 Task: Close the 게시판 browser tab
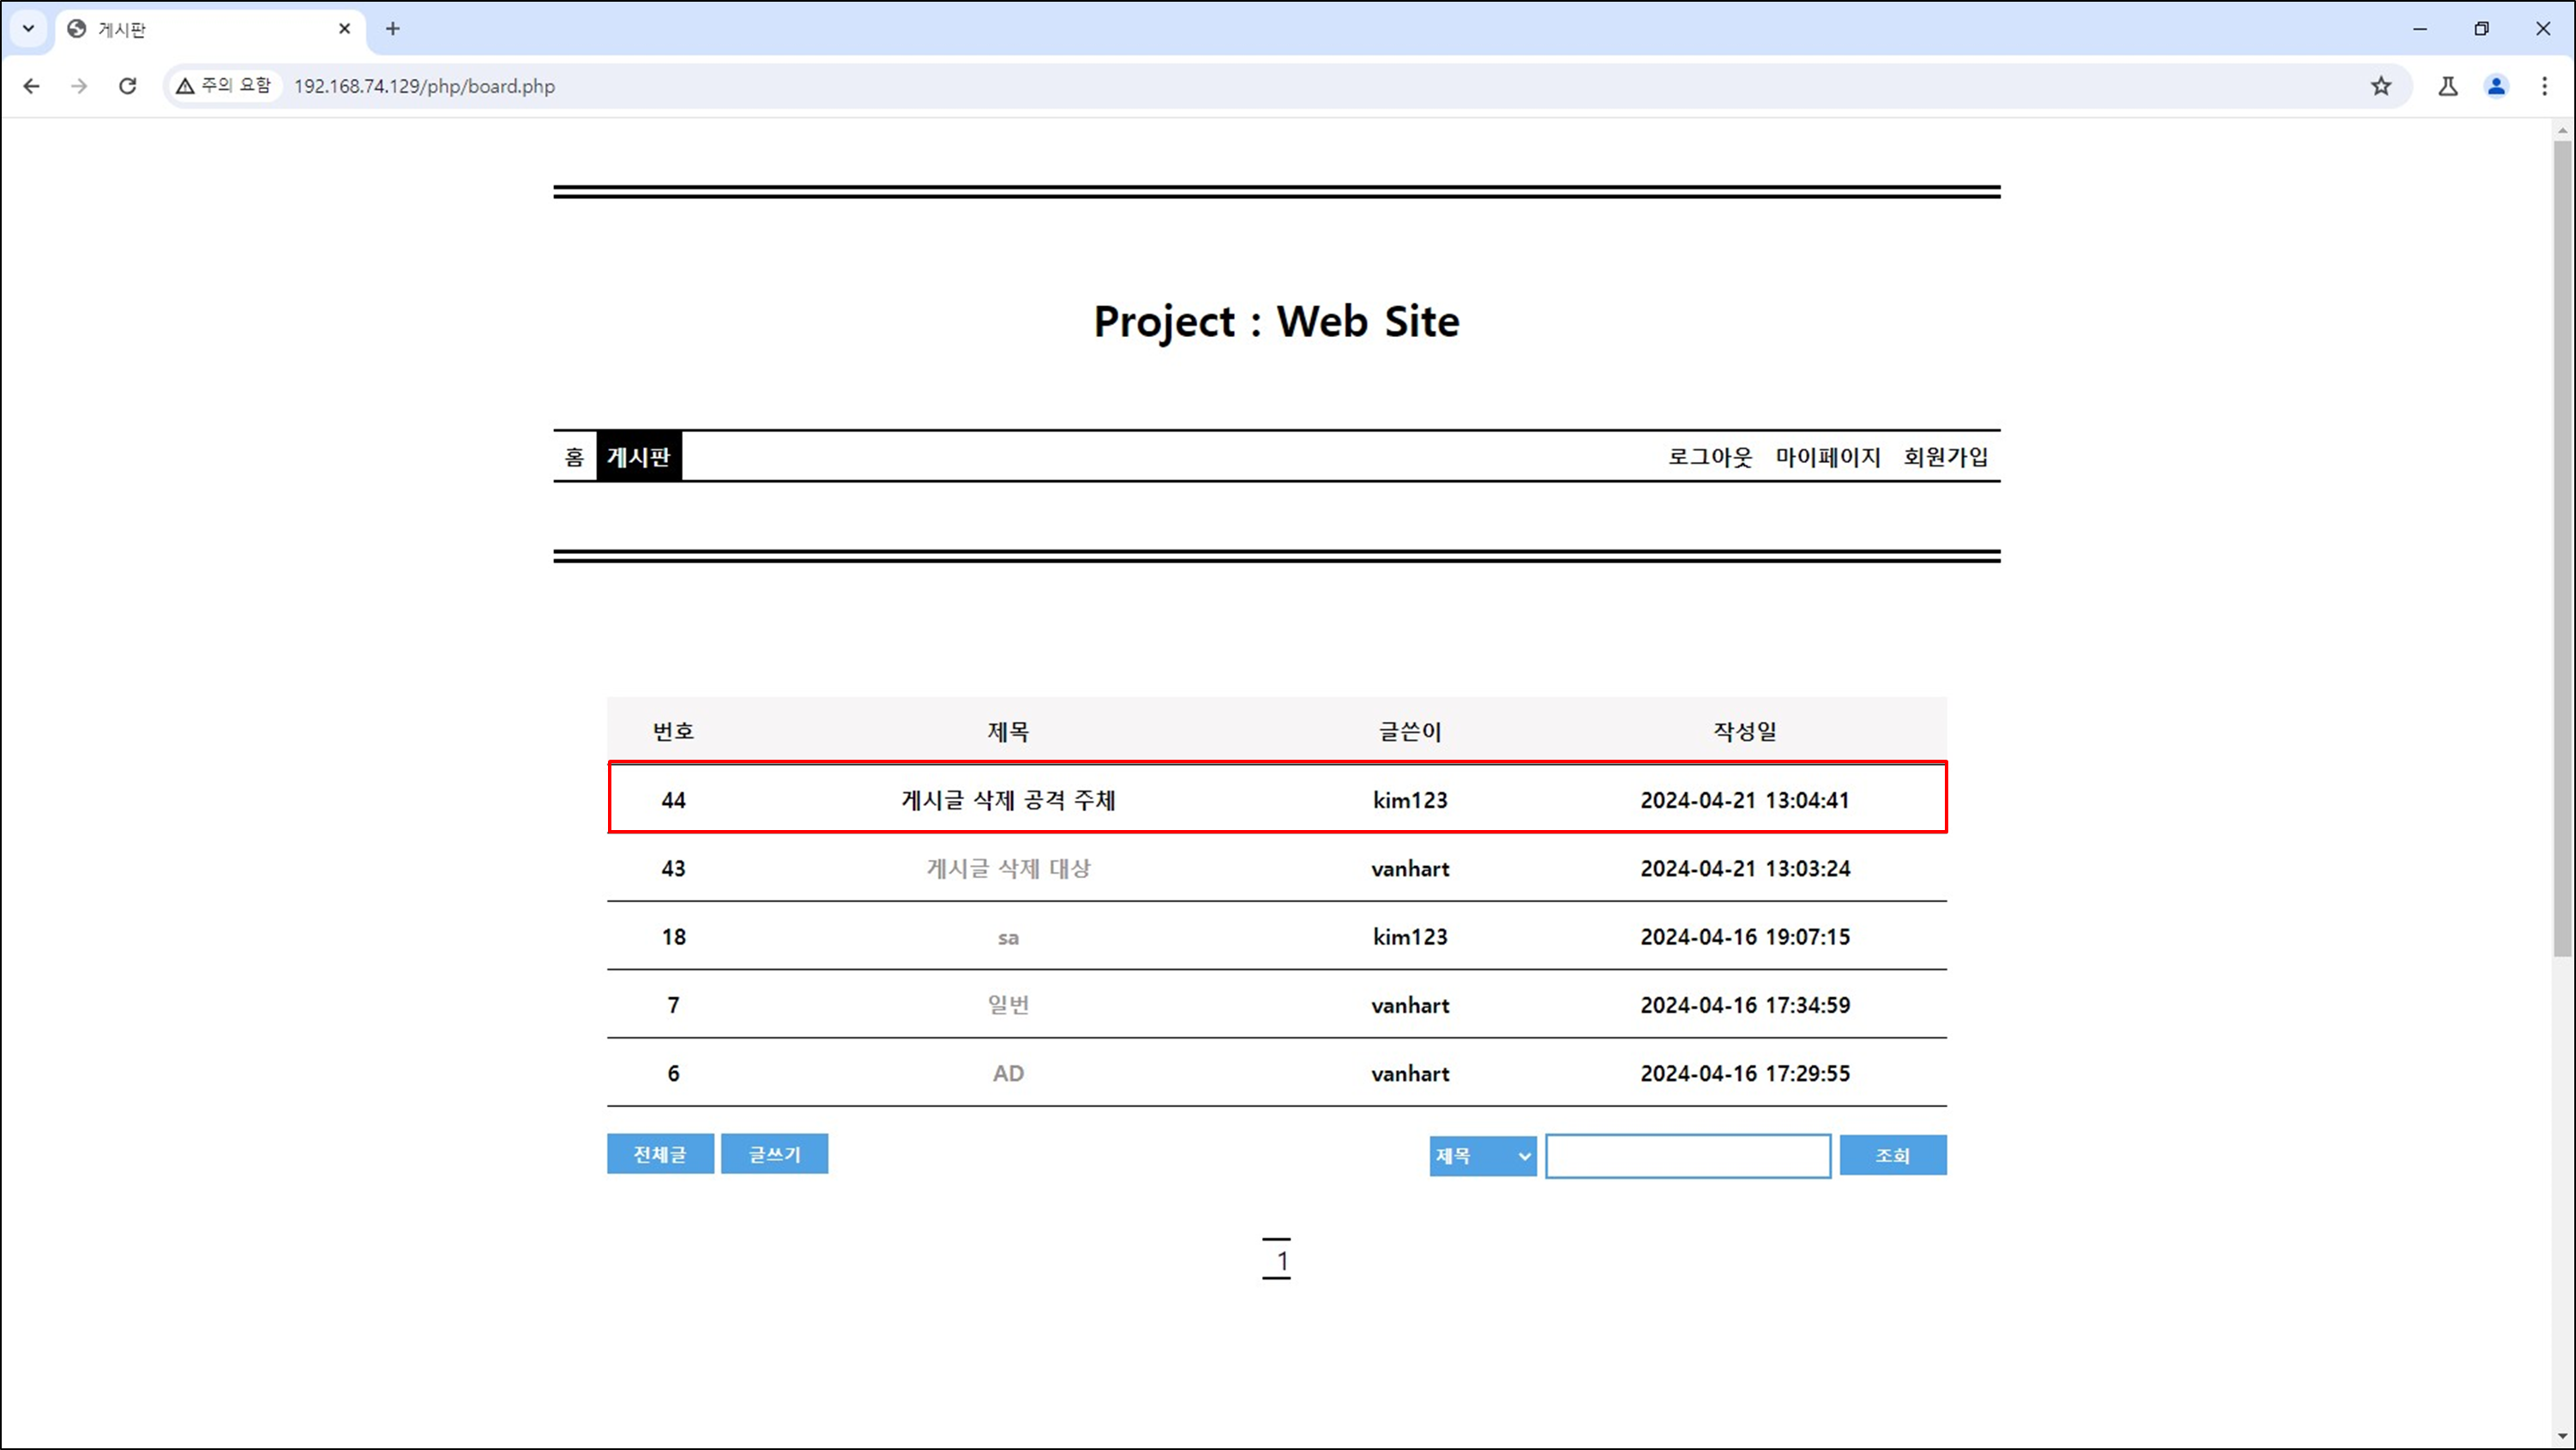pyautogui.click(x=344, y=29)
